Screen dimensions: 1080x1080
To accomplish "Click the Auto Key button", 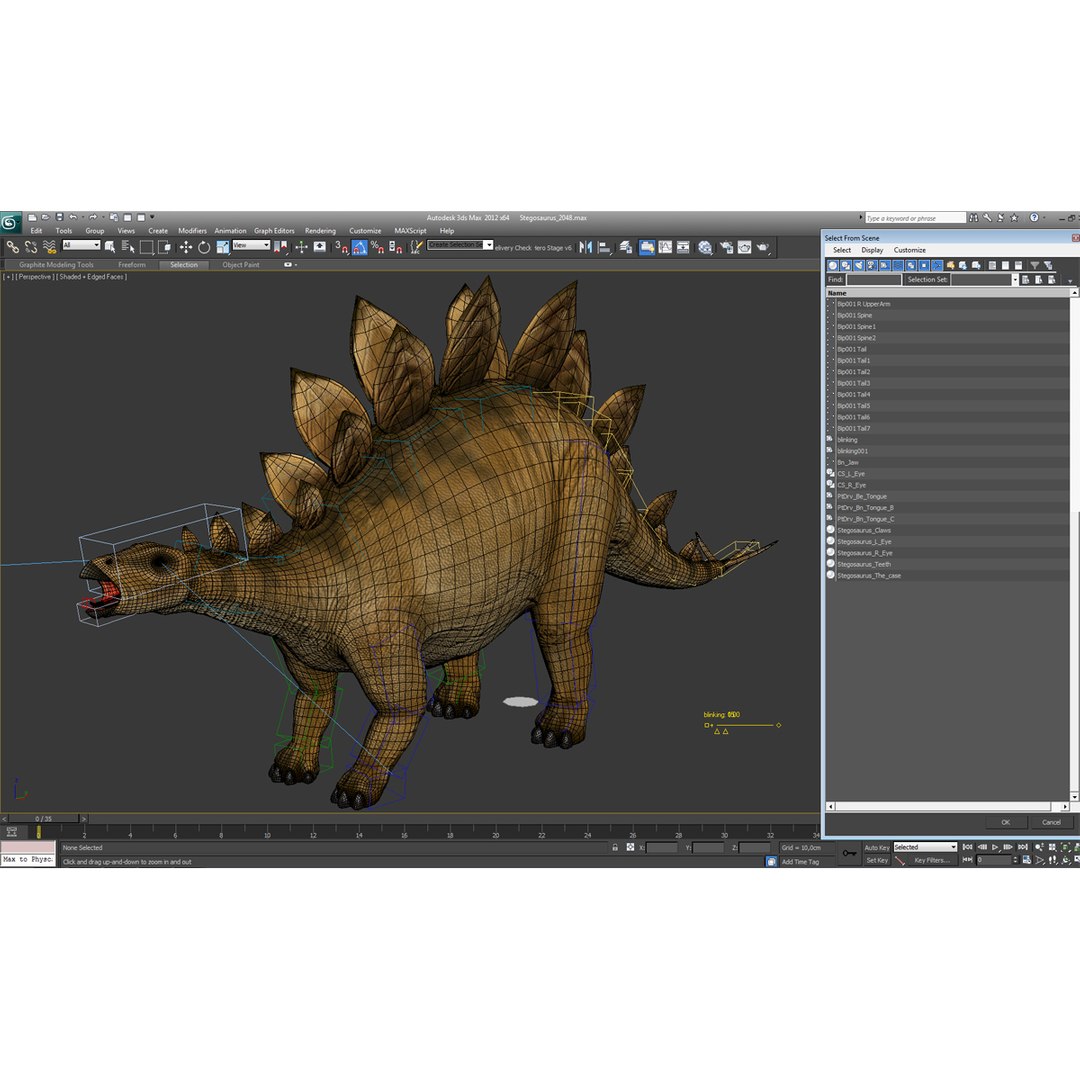I will [876, 848].
